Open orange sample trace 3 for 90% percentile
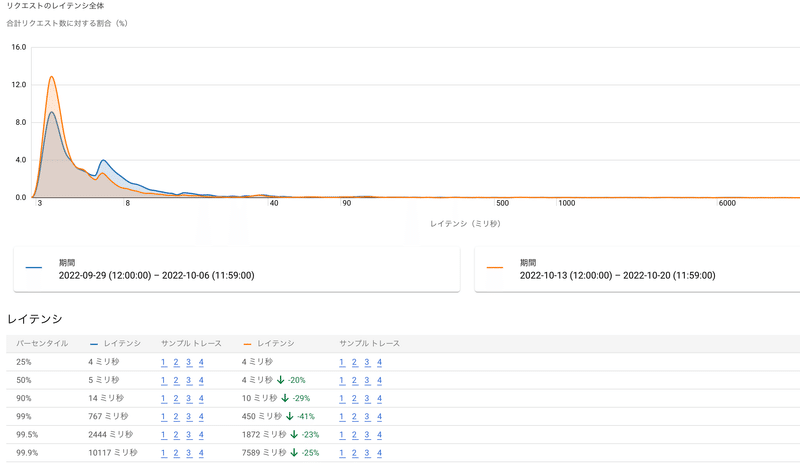This screenshot has height=465, width=800. (367, 399)
